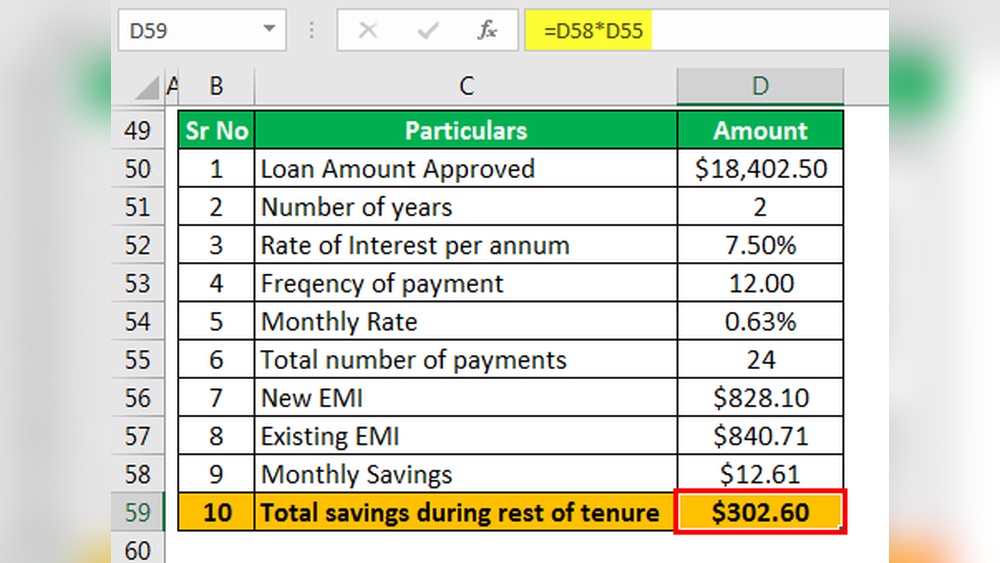Select cell 'New EMI'
This screenshot has height=563, width=1000.
[x=466, y=398]
